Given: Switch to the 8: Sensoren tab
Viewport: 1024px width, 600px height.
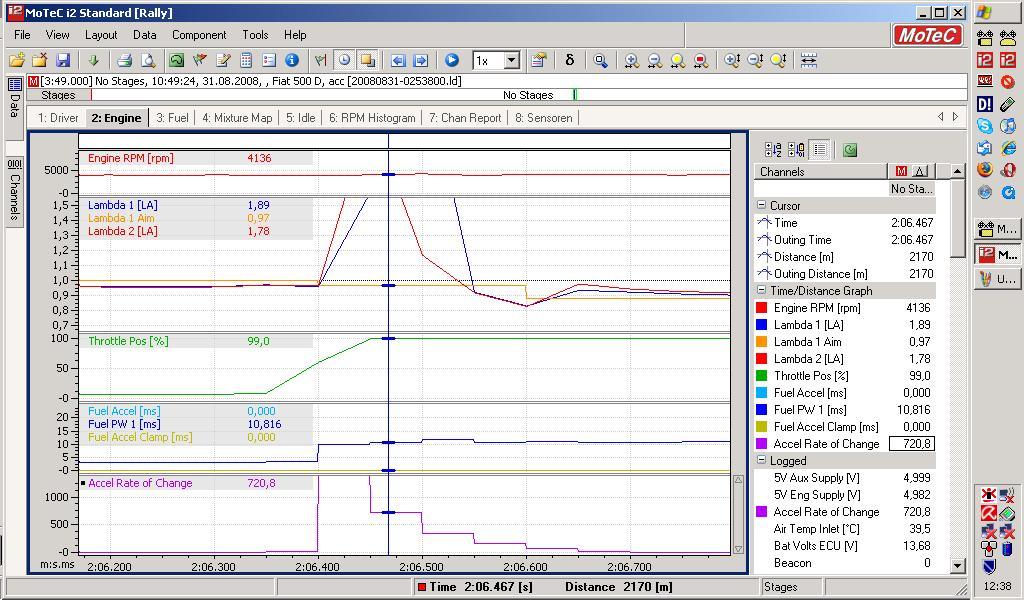Looking at the screenshot, I should (543, 118).
